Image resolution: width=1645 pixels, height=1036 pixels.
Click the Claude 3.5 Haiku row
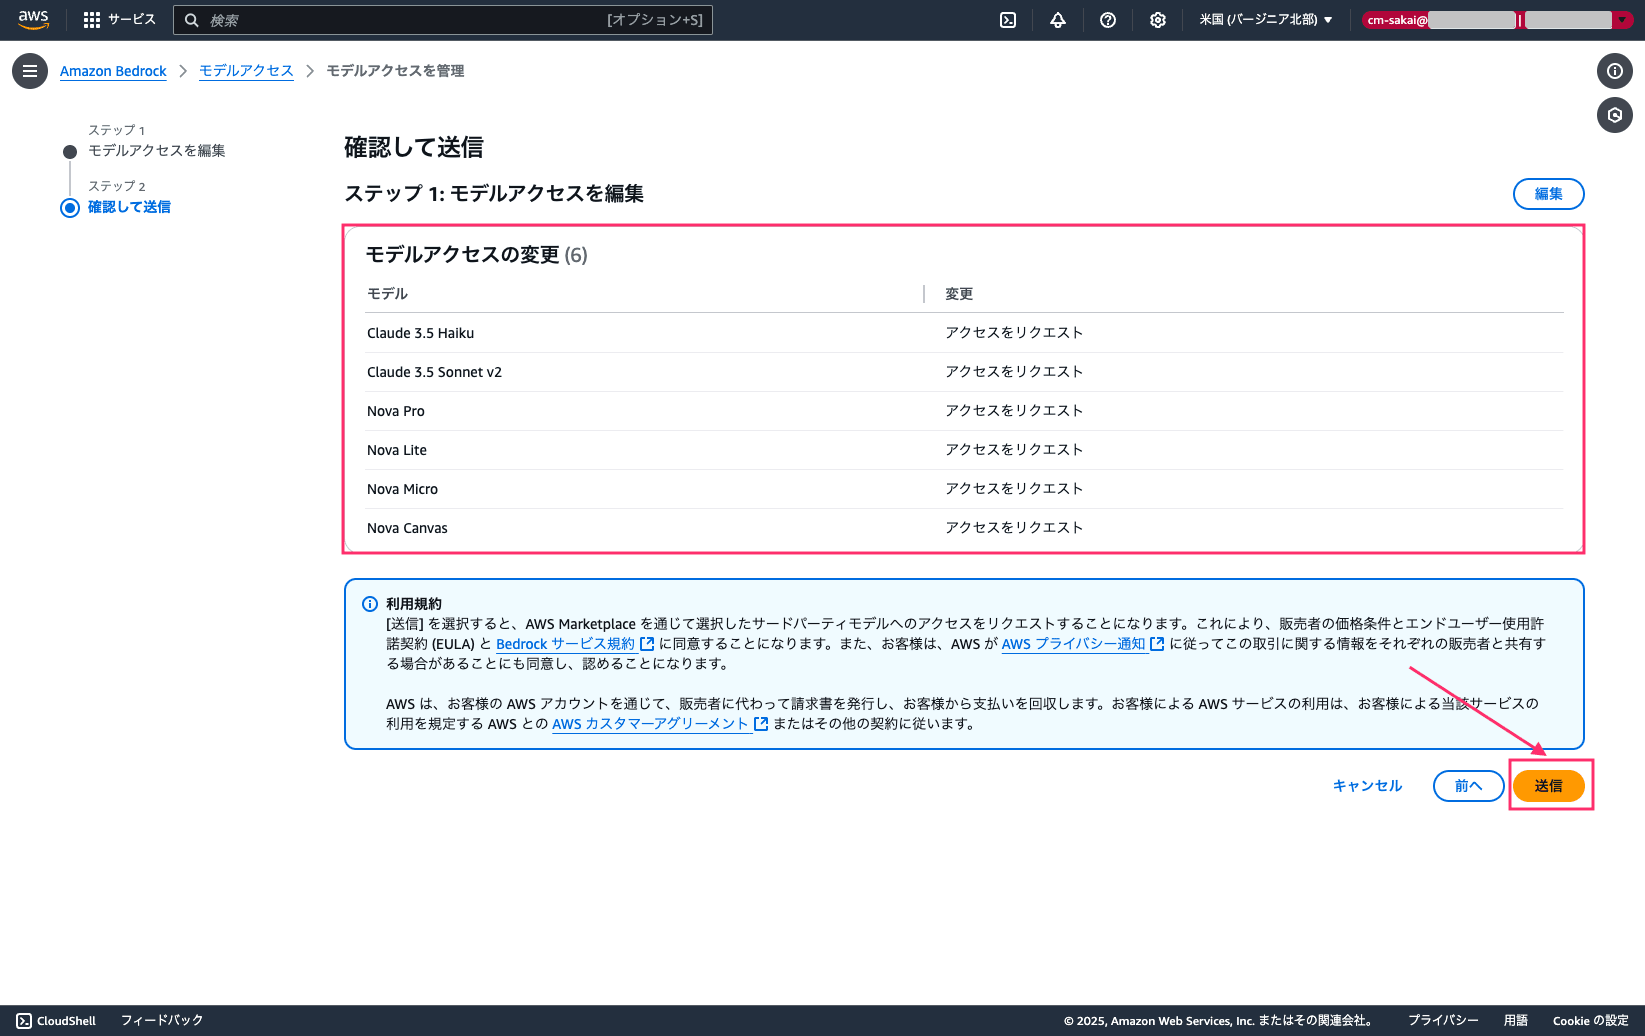pos(965,333)
